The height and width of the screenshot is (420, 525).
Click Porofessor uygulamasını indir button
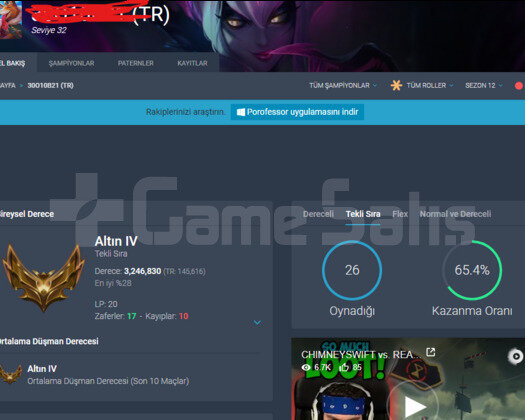[x=297, y=112]
